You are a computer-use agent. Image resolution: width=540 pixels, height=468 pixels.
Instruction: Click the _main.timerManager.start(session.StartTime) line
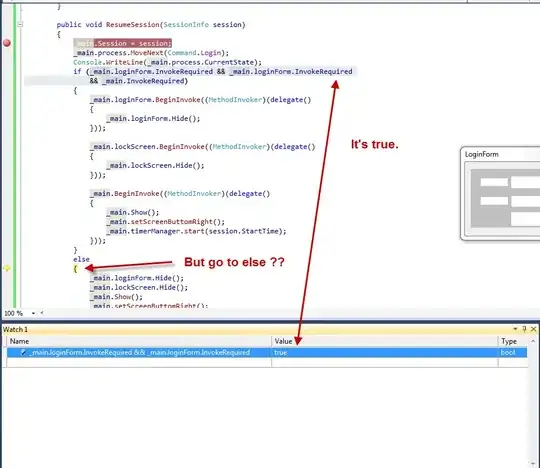coord(196,231)
